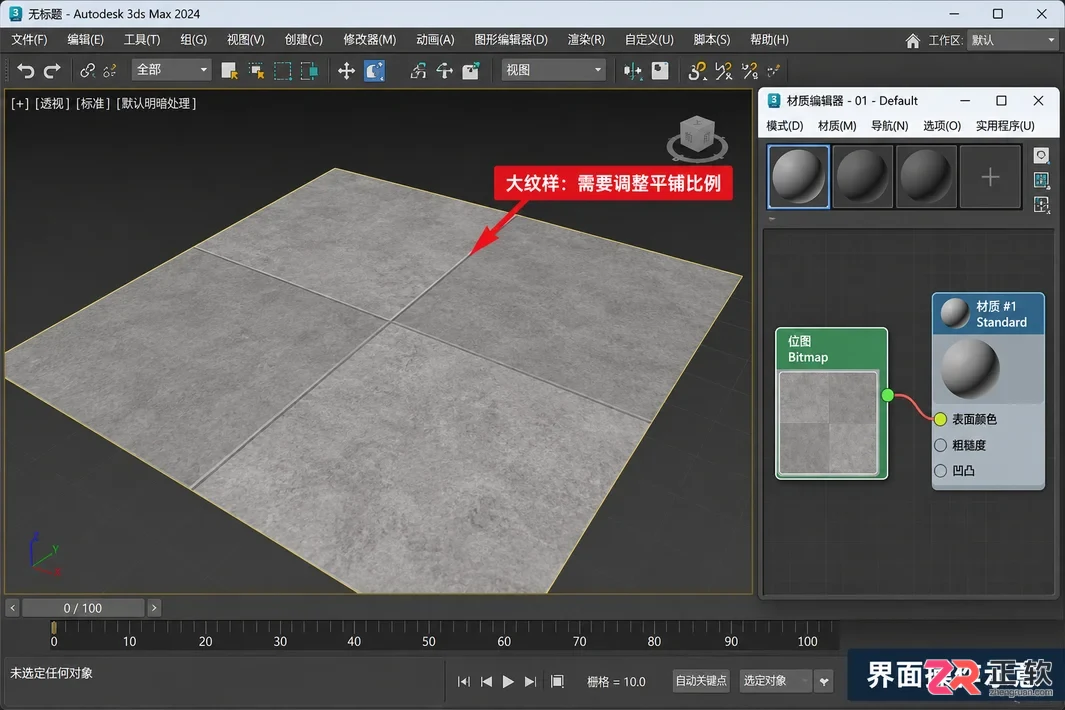Select the highlighted Rotate tool
Image resolution: width=1065 pixels, height=710 pixels.
tap(374, 71)
